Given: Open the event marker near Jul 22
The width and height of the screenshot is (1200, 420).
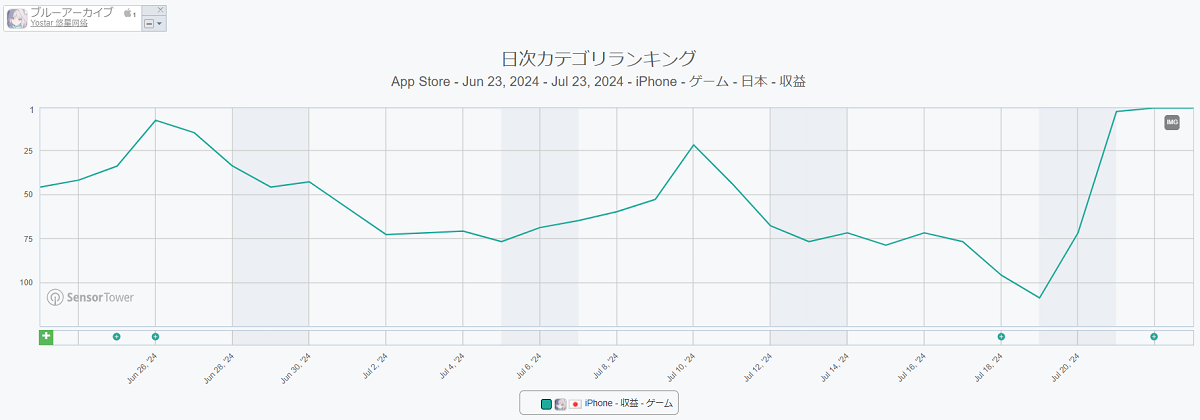Looking at the screenshot, I should (1154, 337).
